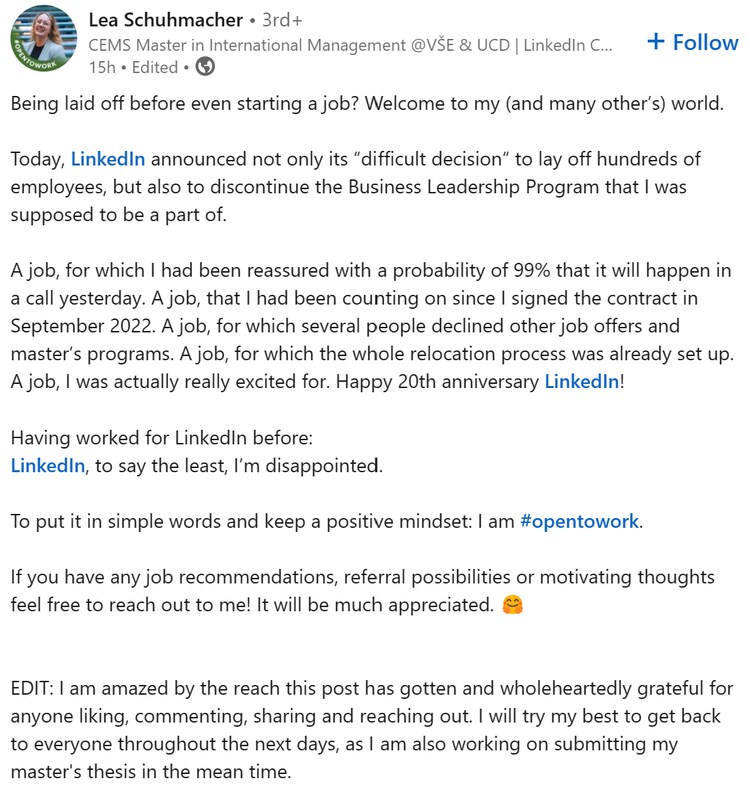This screenshot has width=750, height=790.
Task: Click LinkedIn mention after "Happy 20th anniversary"
Action: (x=581, y=381)
